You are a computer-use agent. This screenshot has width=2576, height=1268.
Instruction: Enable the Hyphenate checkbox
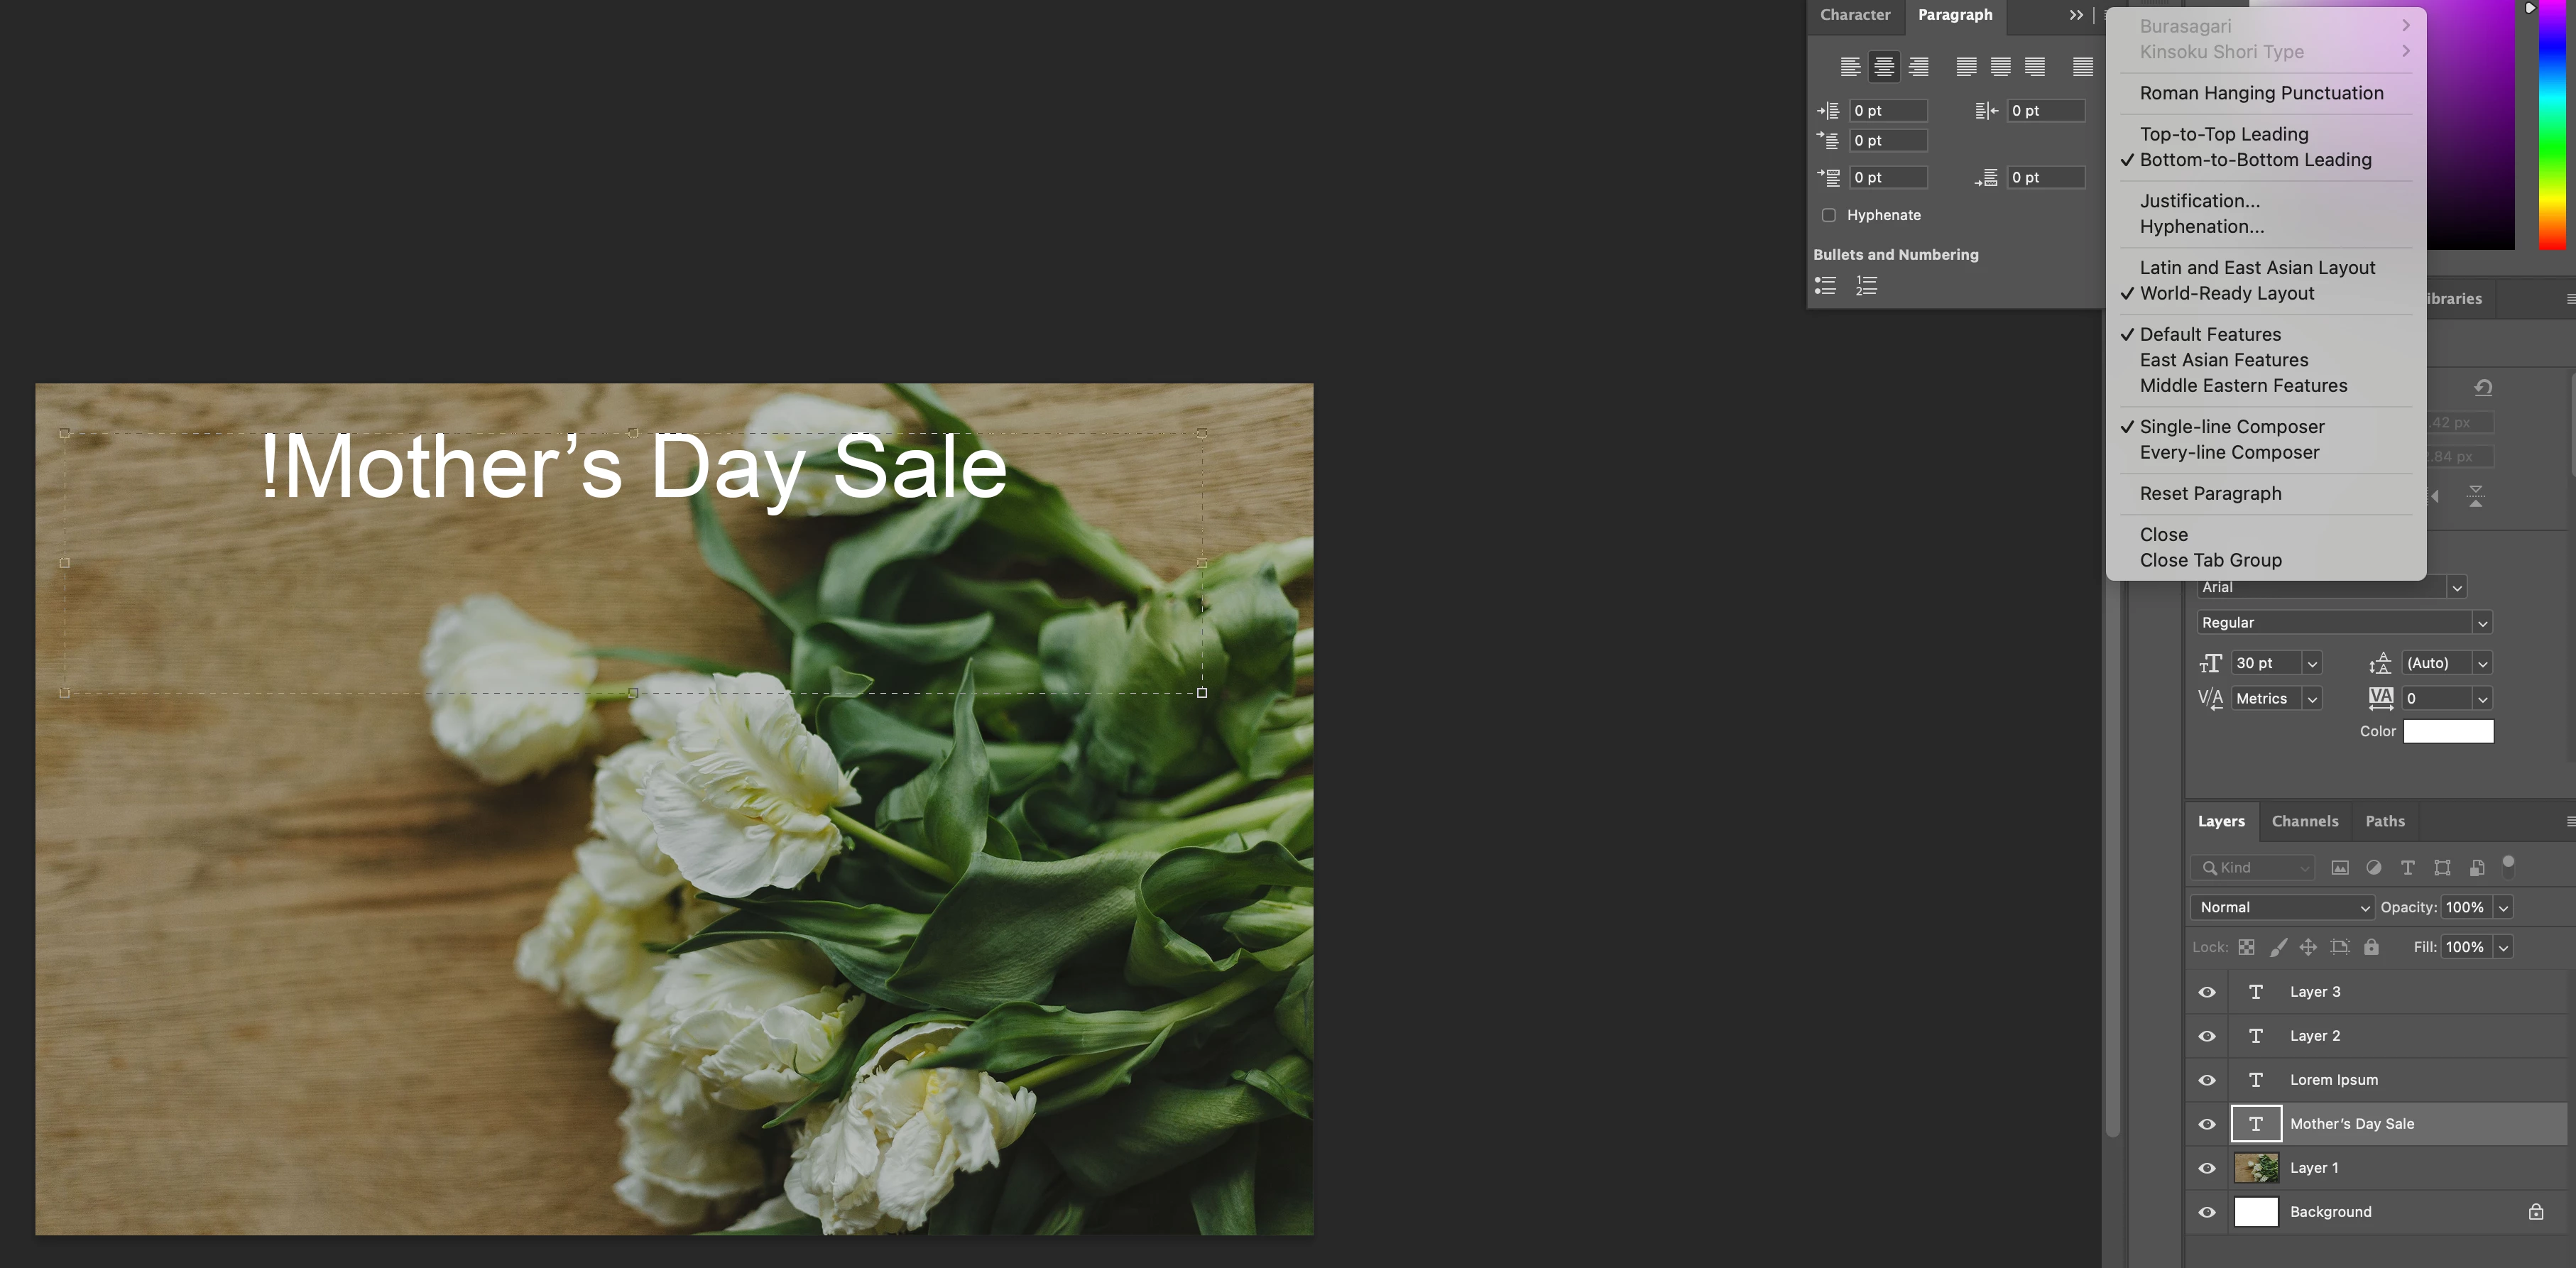point(1828,215)
